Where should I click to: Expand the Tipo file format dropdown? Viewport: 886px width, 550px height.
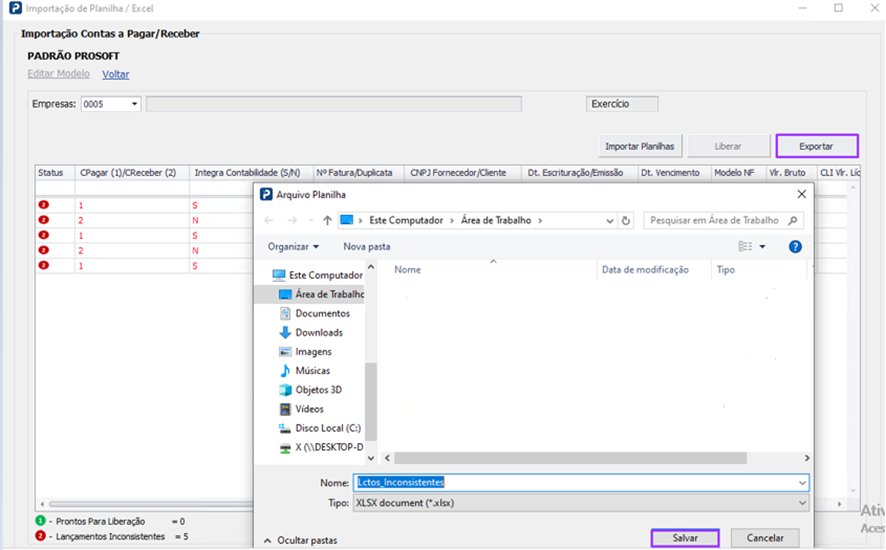[801, 503]
